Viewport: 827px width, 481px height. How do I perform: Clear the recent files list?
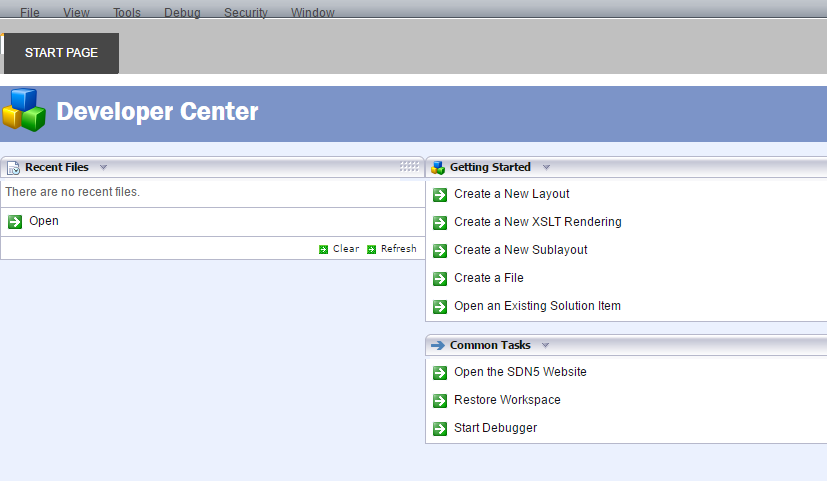346,248
